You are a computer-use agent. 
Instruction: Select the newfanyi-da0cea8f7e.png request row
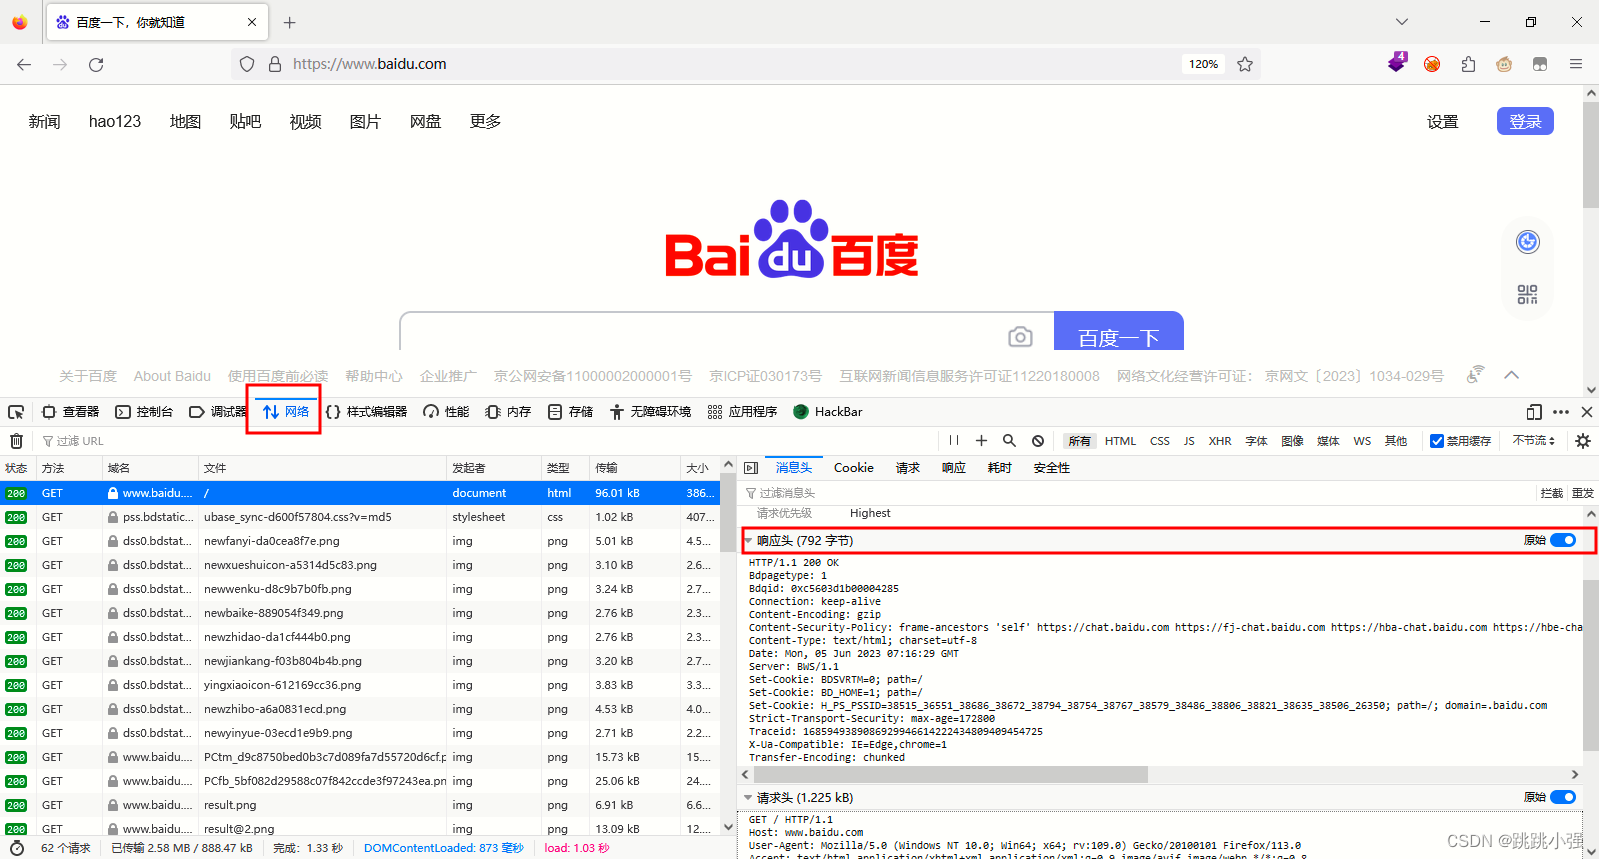[x=360, y=541]
